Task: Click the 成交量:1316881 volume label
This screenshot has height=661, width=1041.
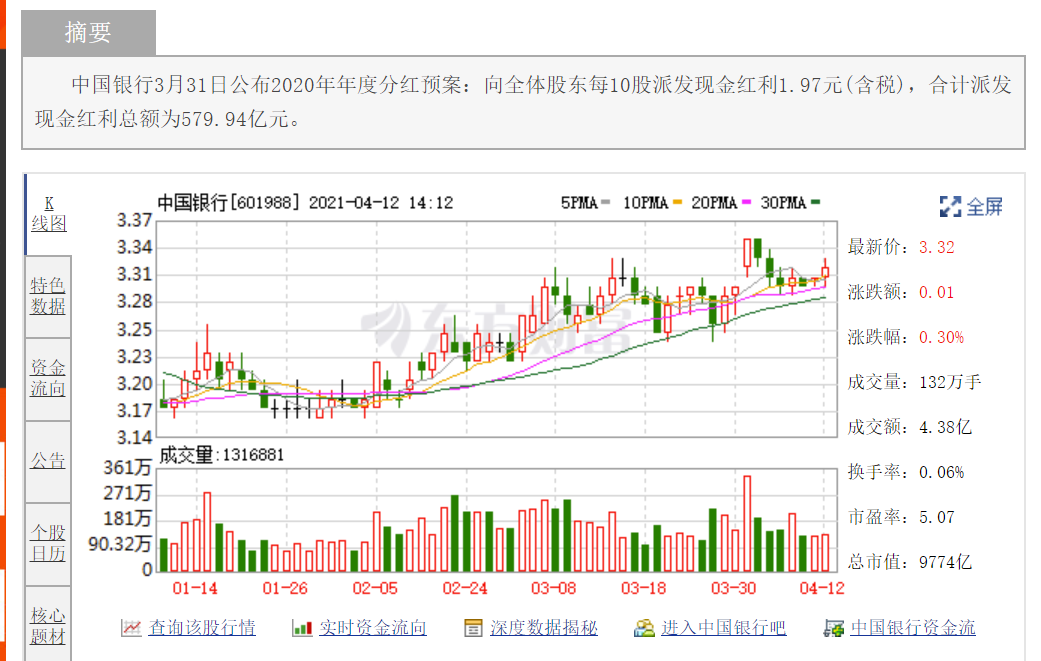Action: point(222,455)
